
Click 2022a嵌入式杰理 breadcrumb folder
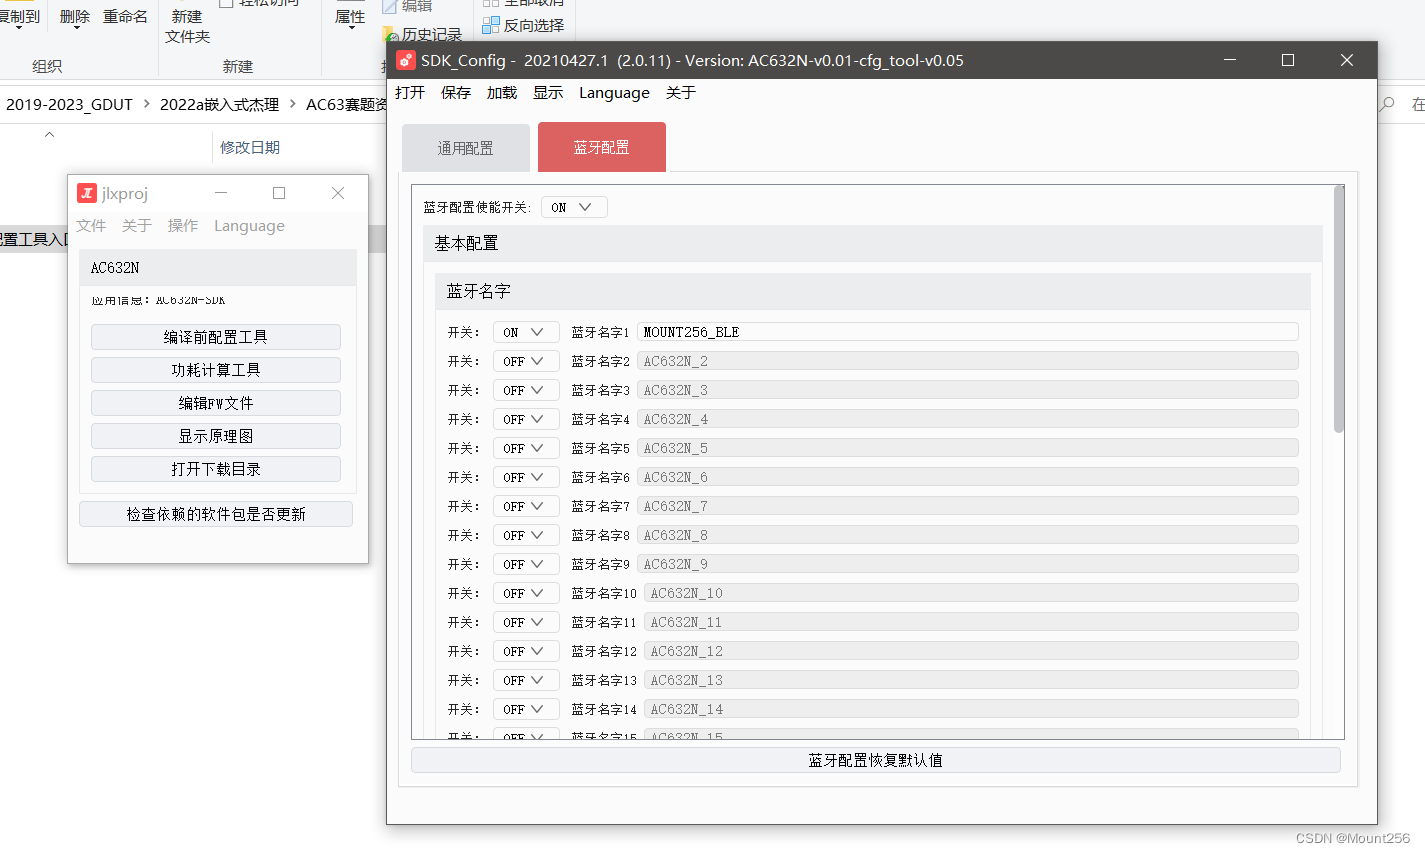coord(219,104)
